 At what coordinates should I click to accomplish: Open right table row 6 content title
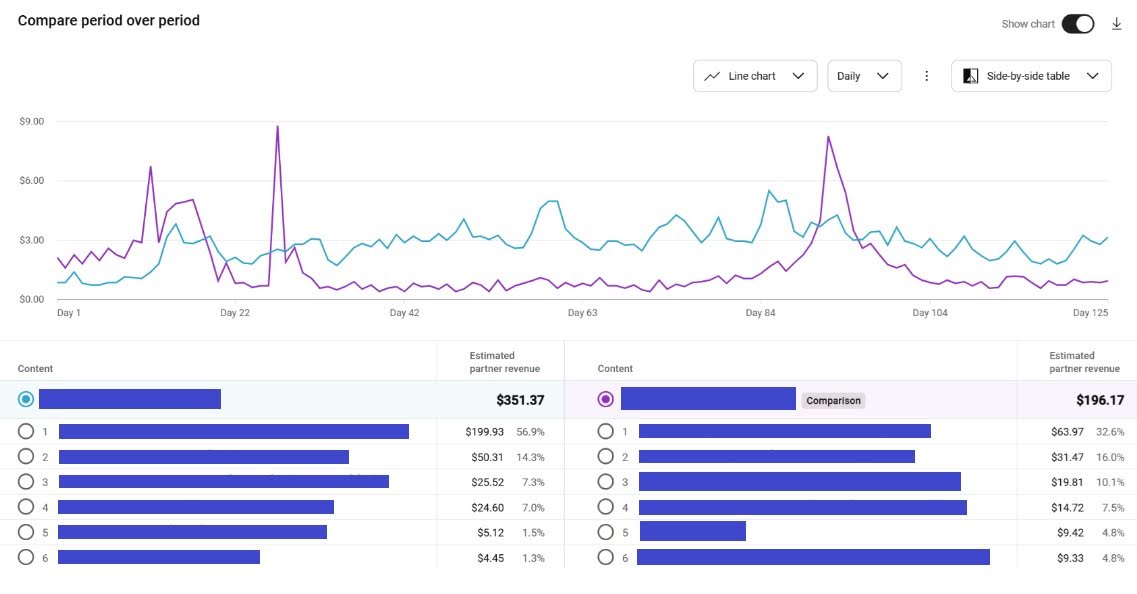(x=813, y=557)
